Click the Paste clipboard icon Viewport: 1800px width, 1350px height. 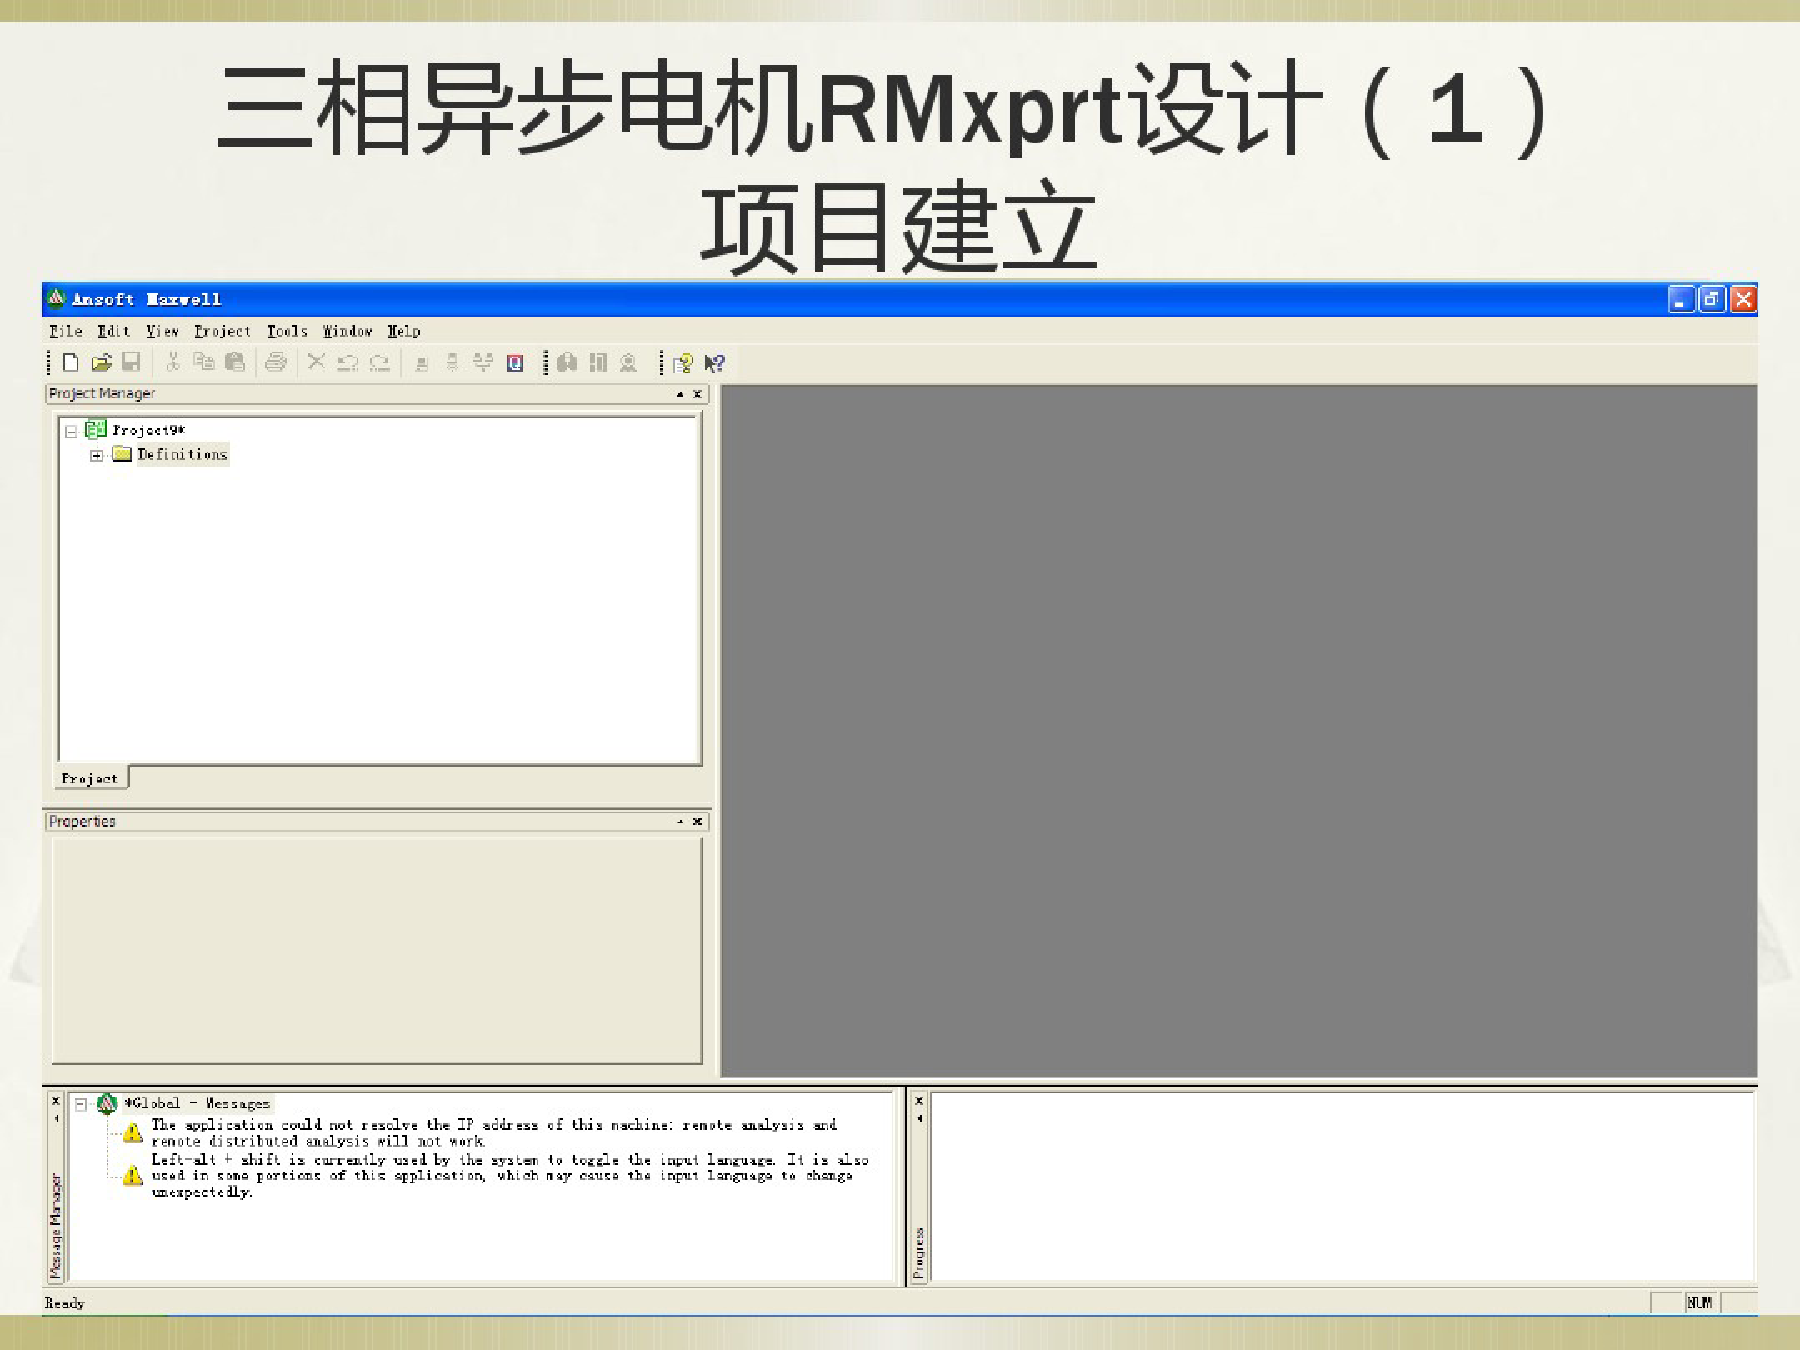click(x=235, y=363)
